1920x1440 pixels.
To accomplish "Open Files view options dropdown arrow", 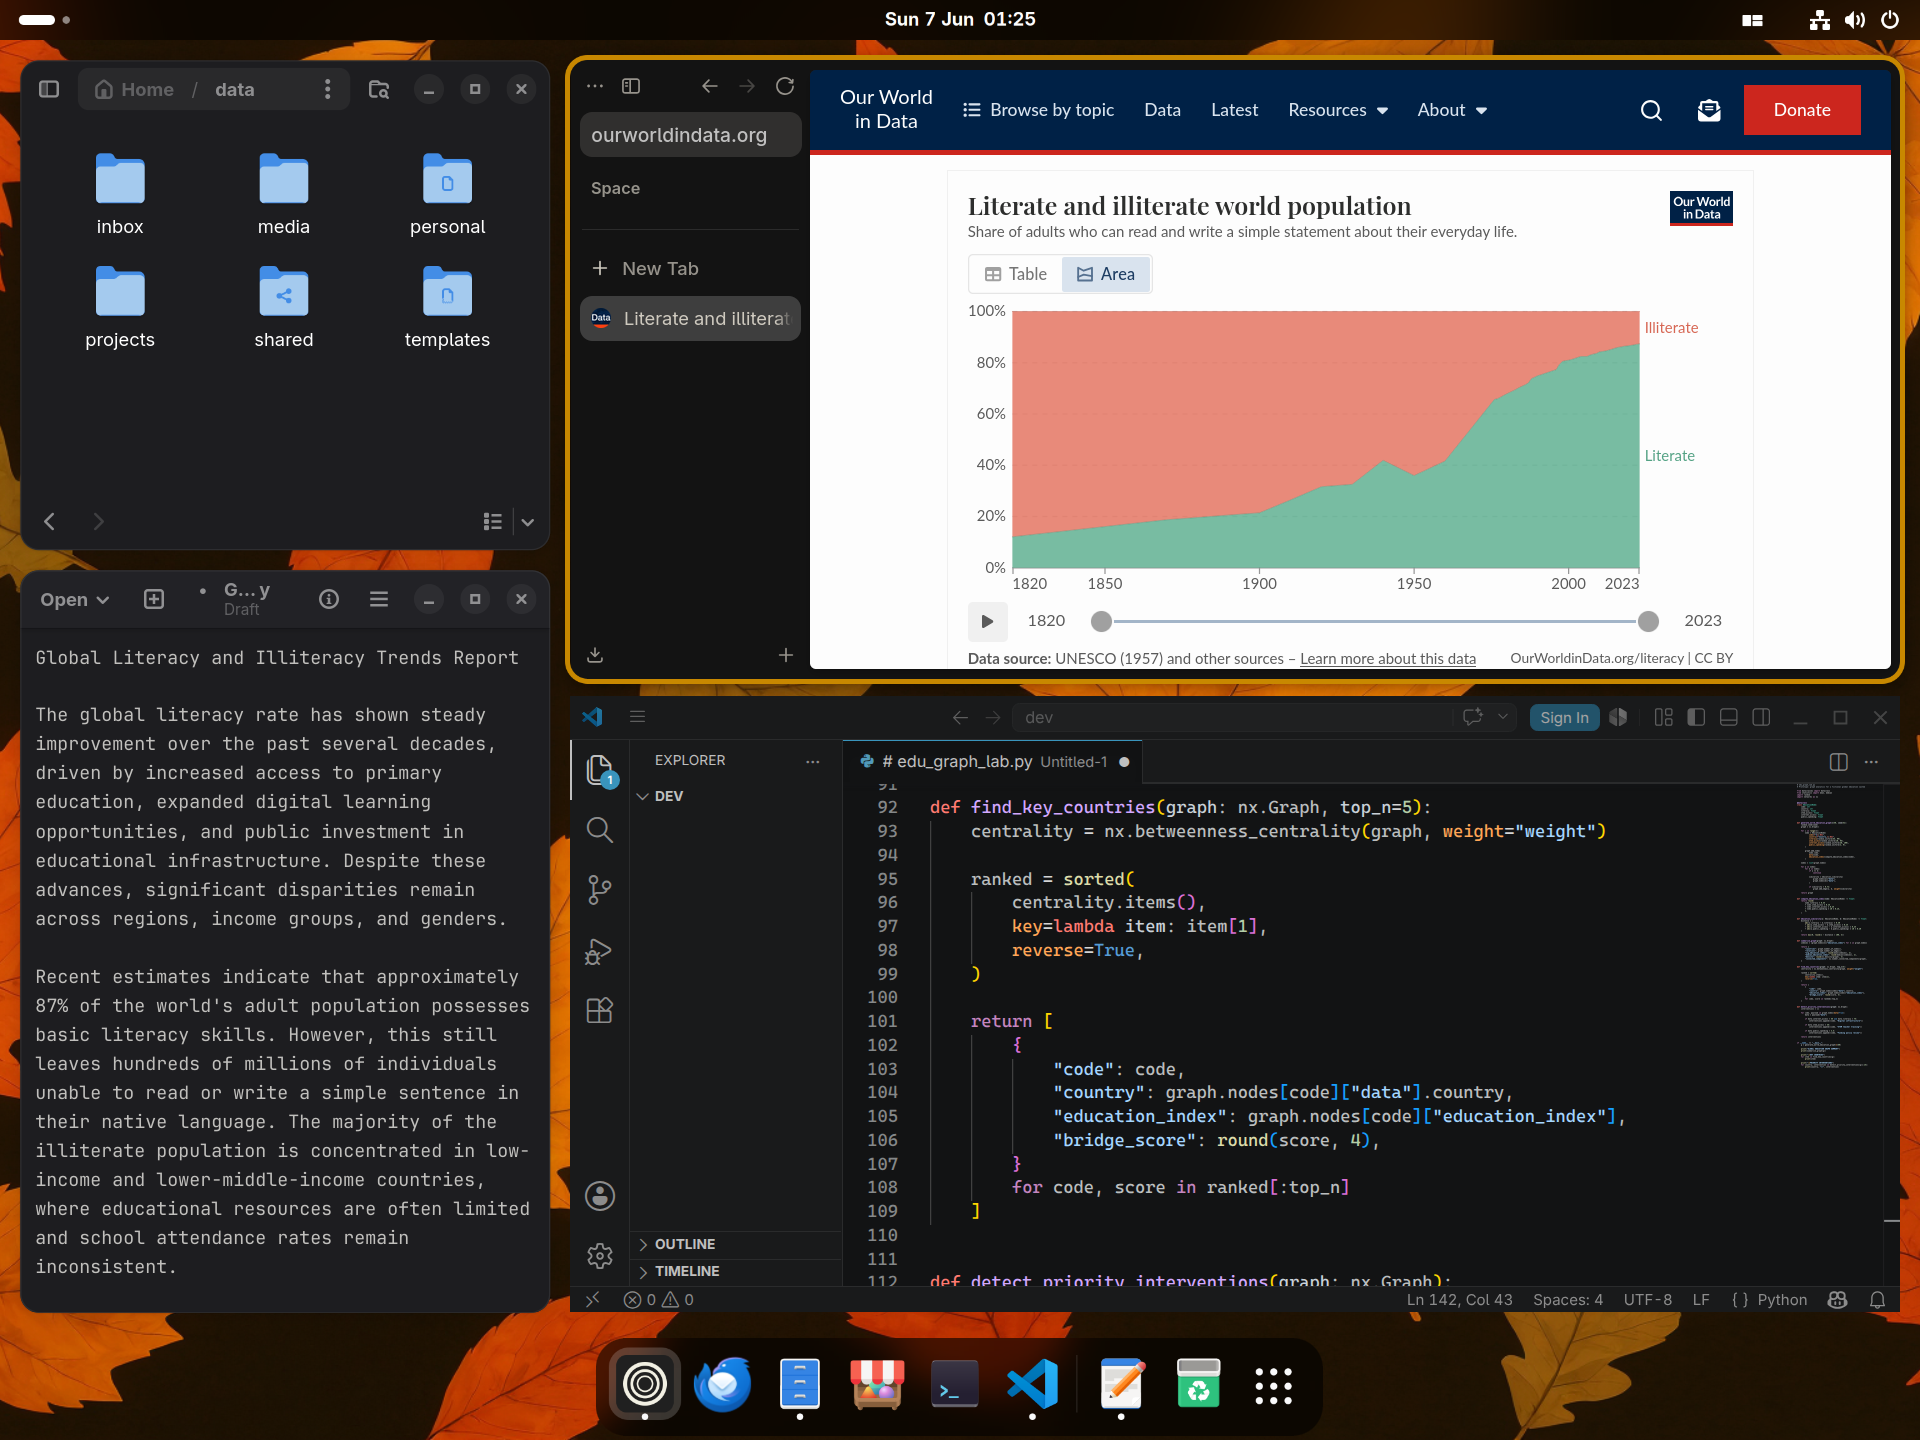I will coord(528,522).
